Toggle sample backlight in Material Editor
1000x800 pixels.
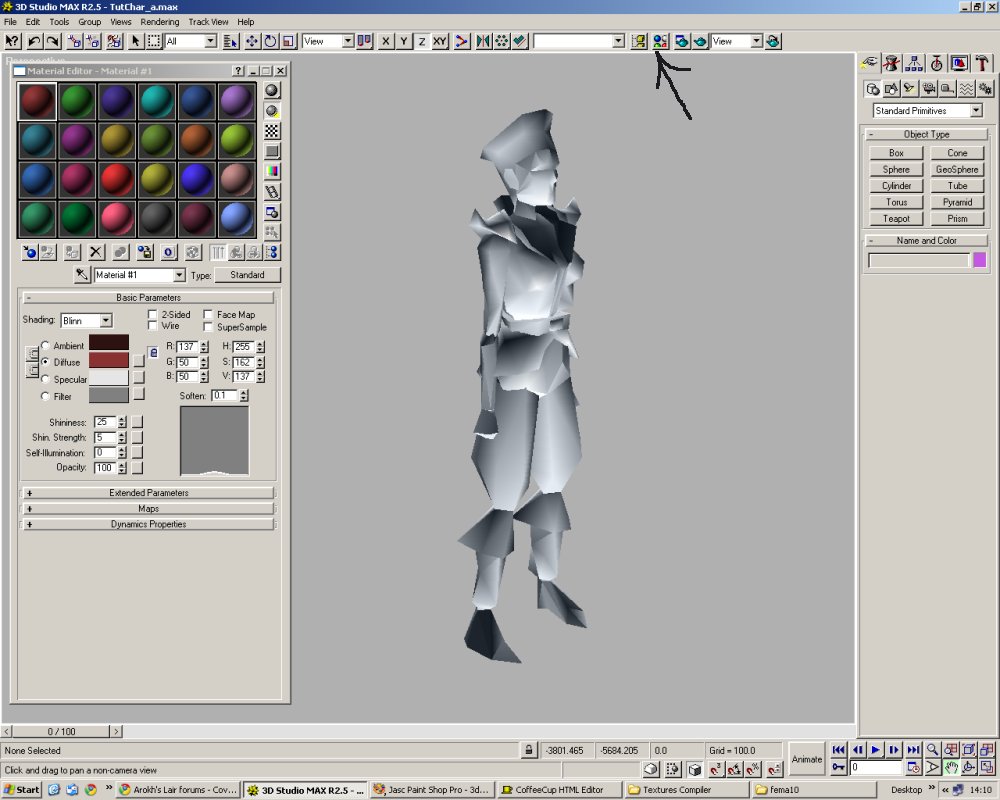pyautogui.click(x=272, y=111)
